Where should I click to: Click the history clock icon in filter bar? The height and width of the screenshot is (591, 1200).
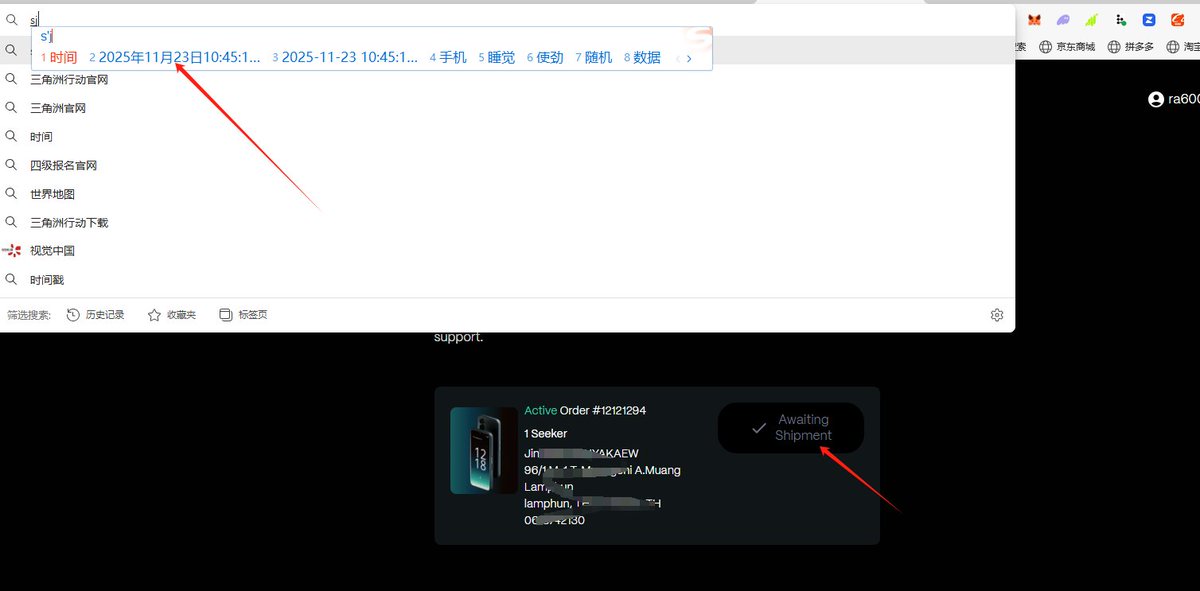click(x=73, y=315)
